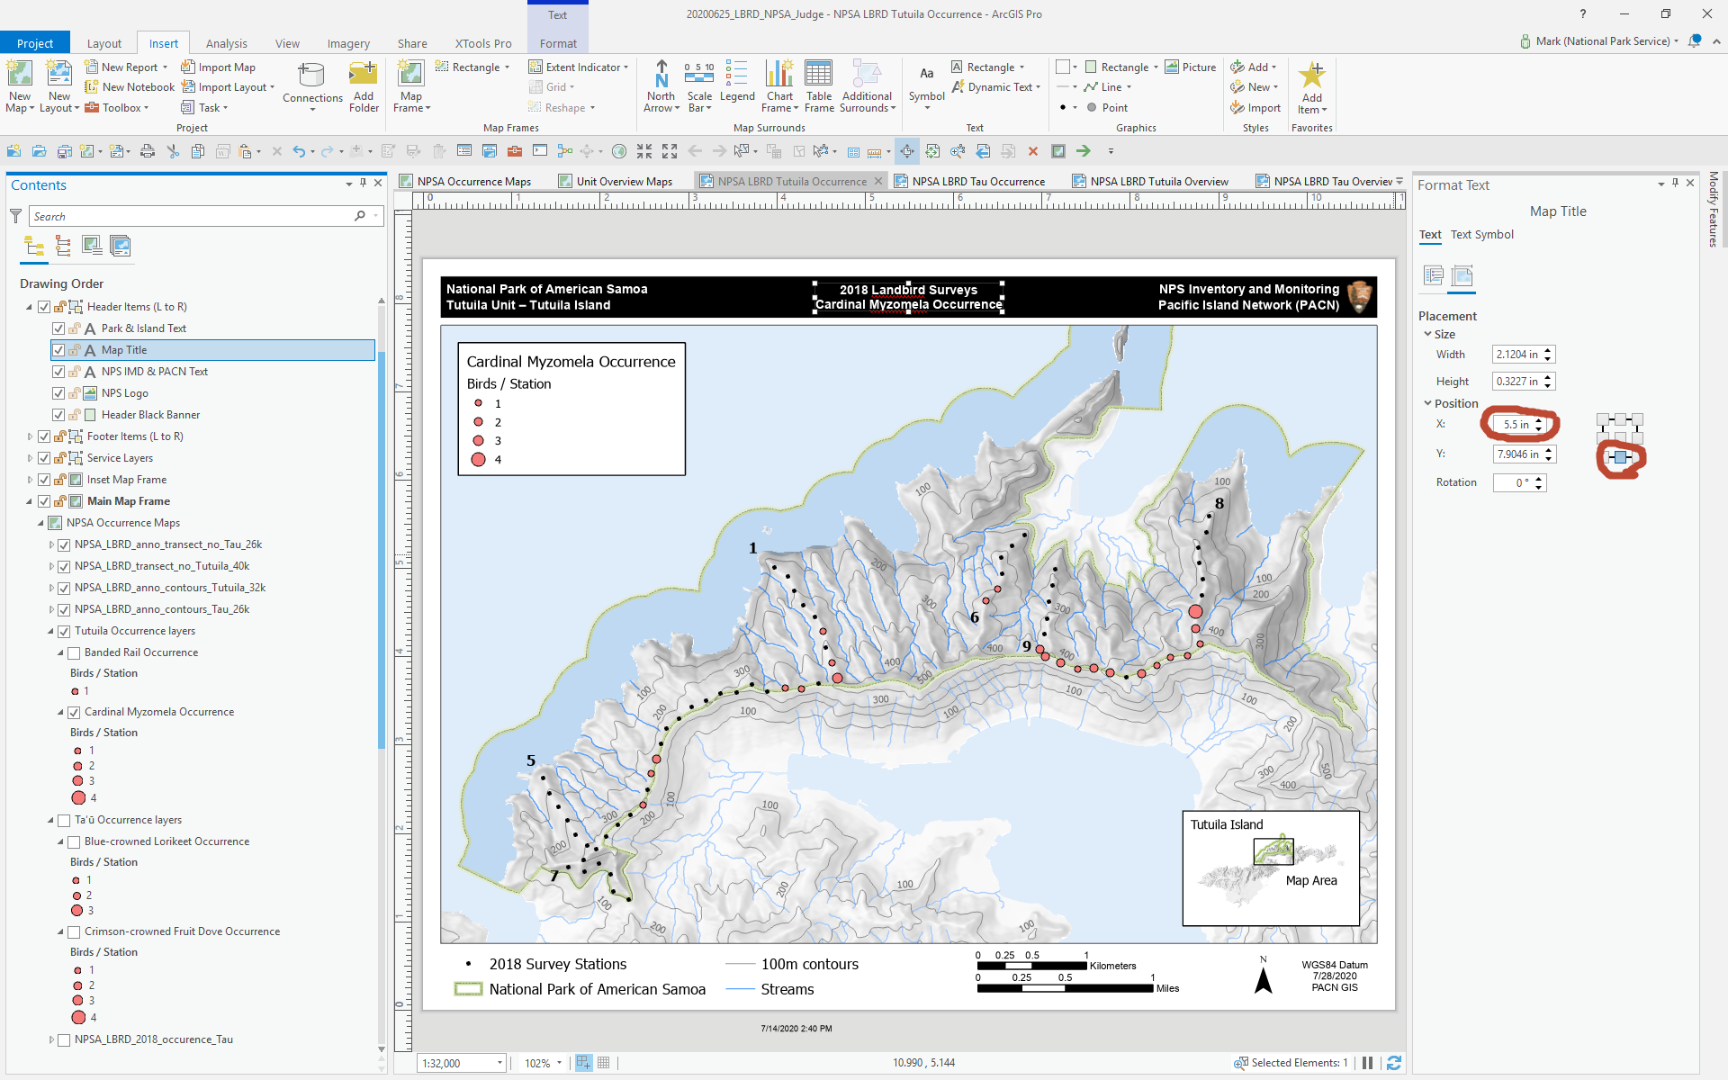1728x1080 pixels.
Task: Click Dynamic Text button
Action: point(996,87)
